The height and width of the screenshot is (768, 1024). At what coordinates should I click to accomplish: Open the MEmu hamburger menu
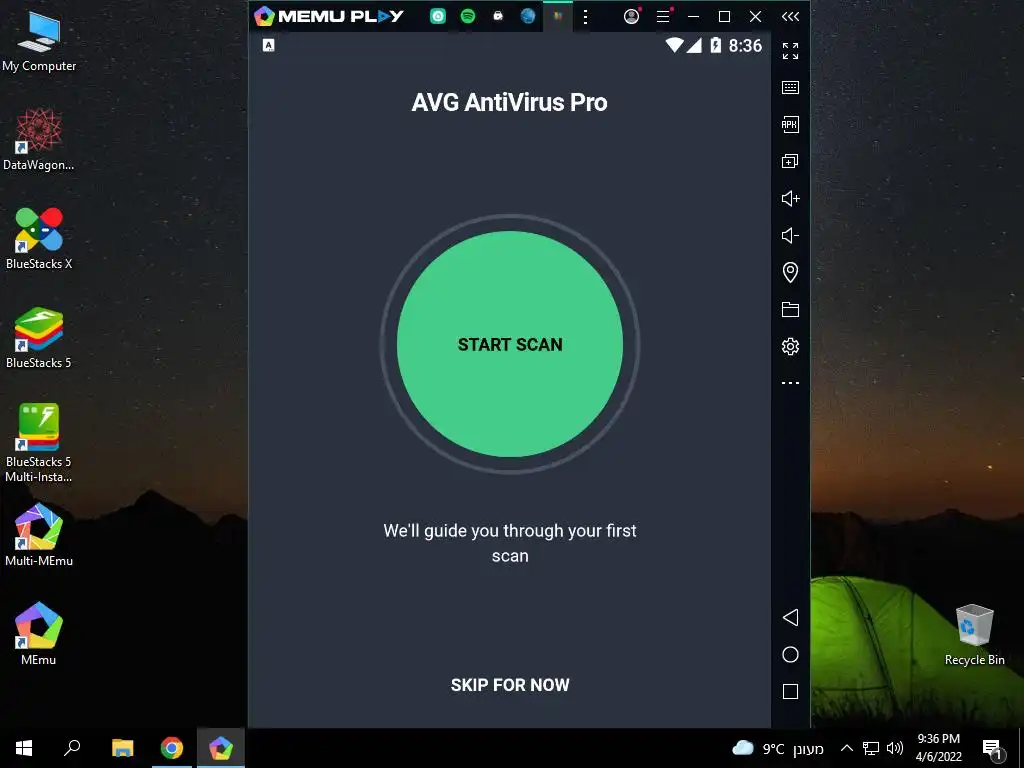(664, 16)
